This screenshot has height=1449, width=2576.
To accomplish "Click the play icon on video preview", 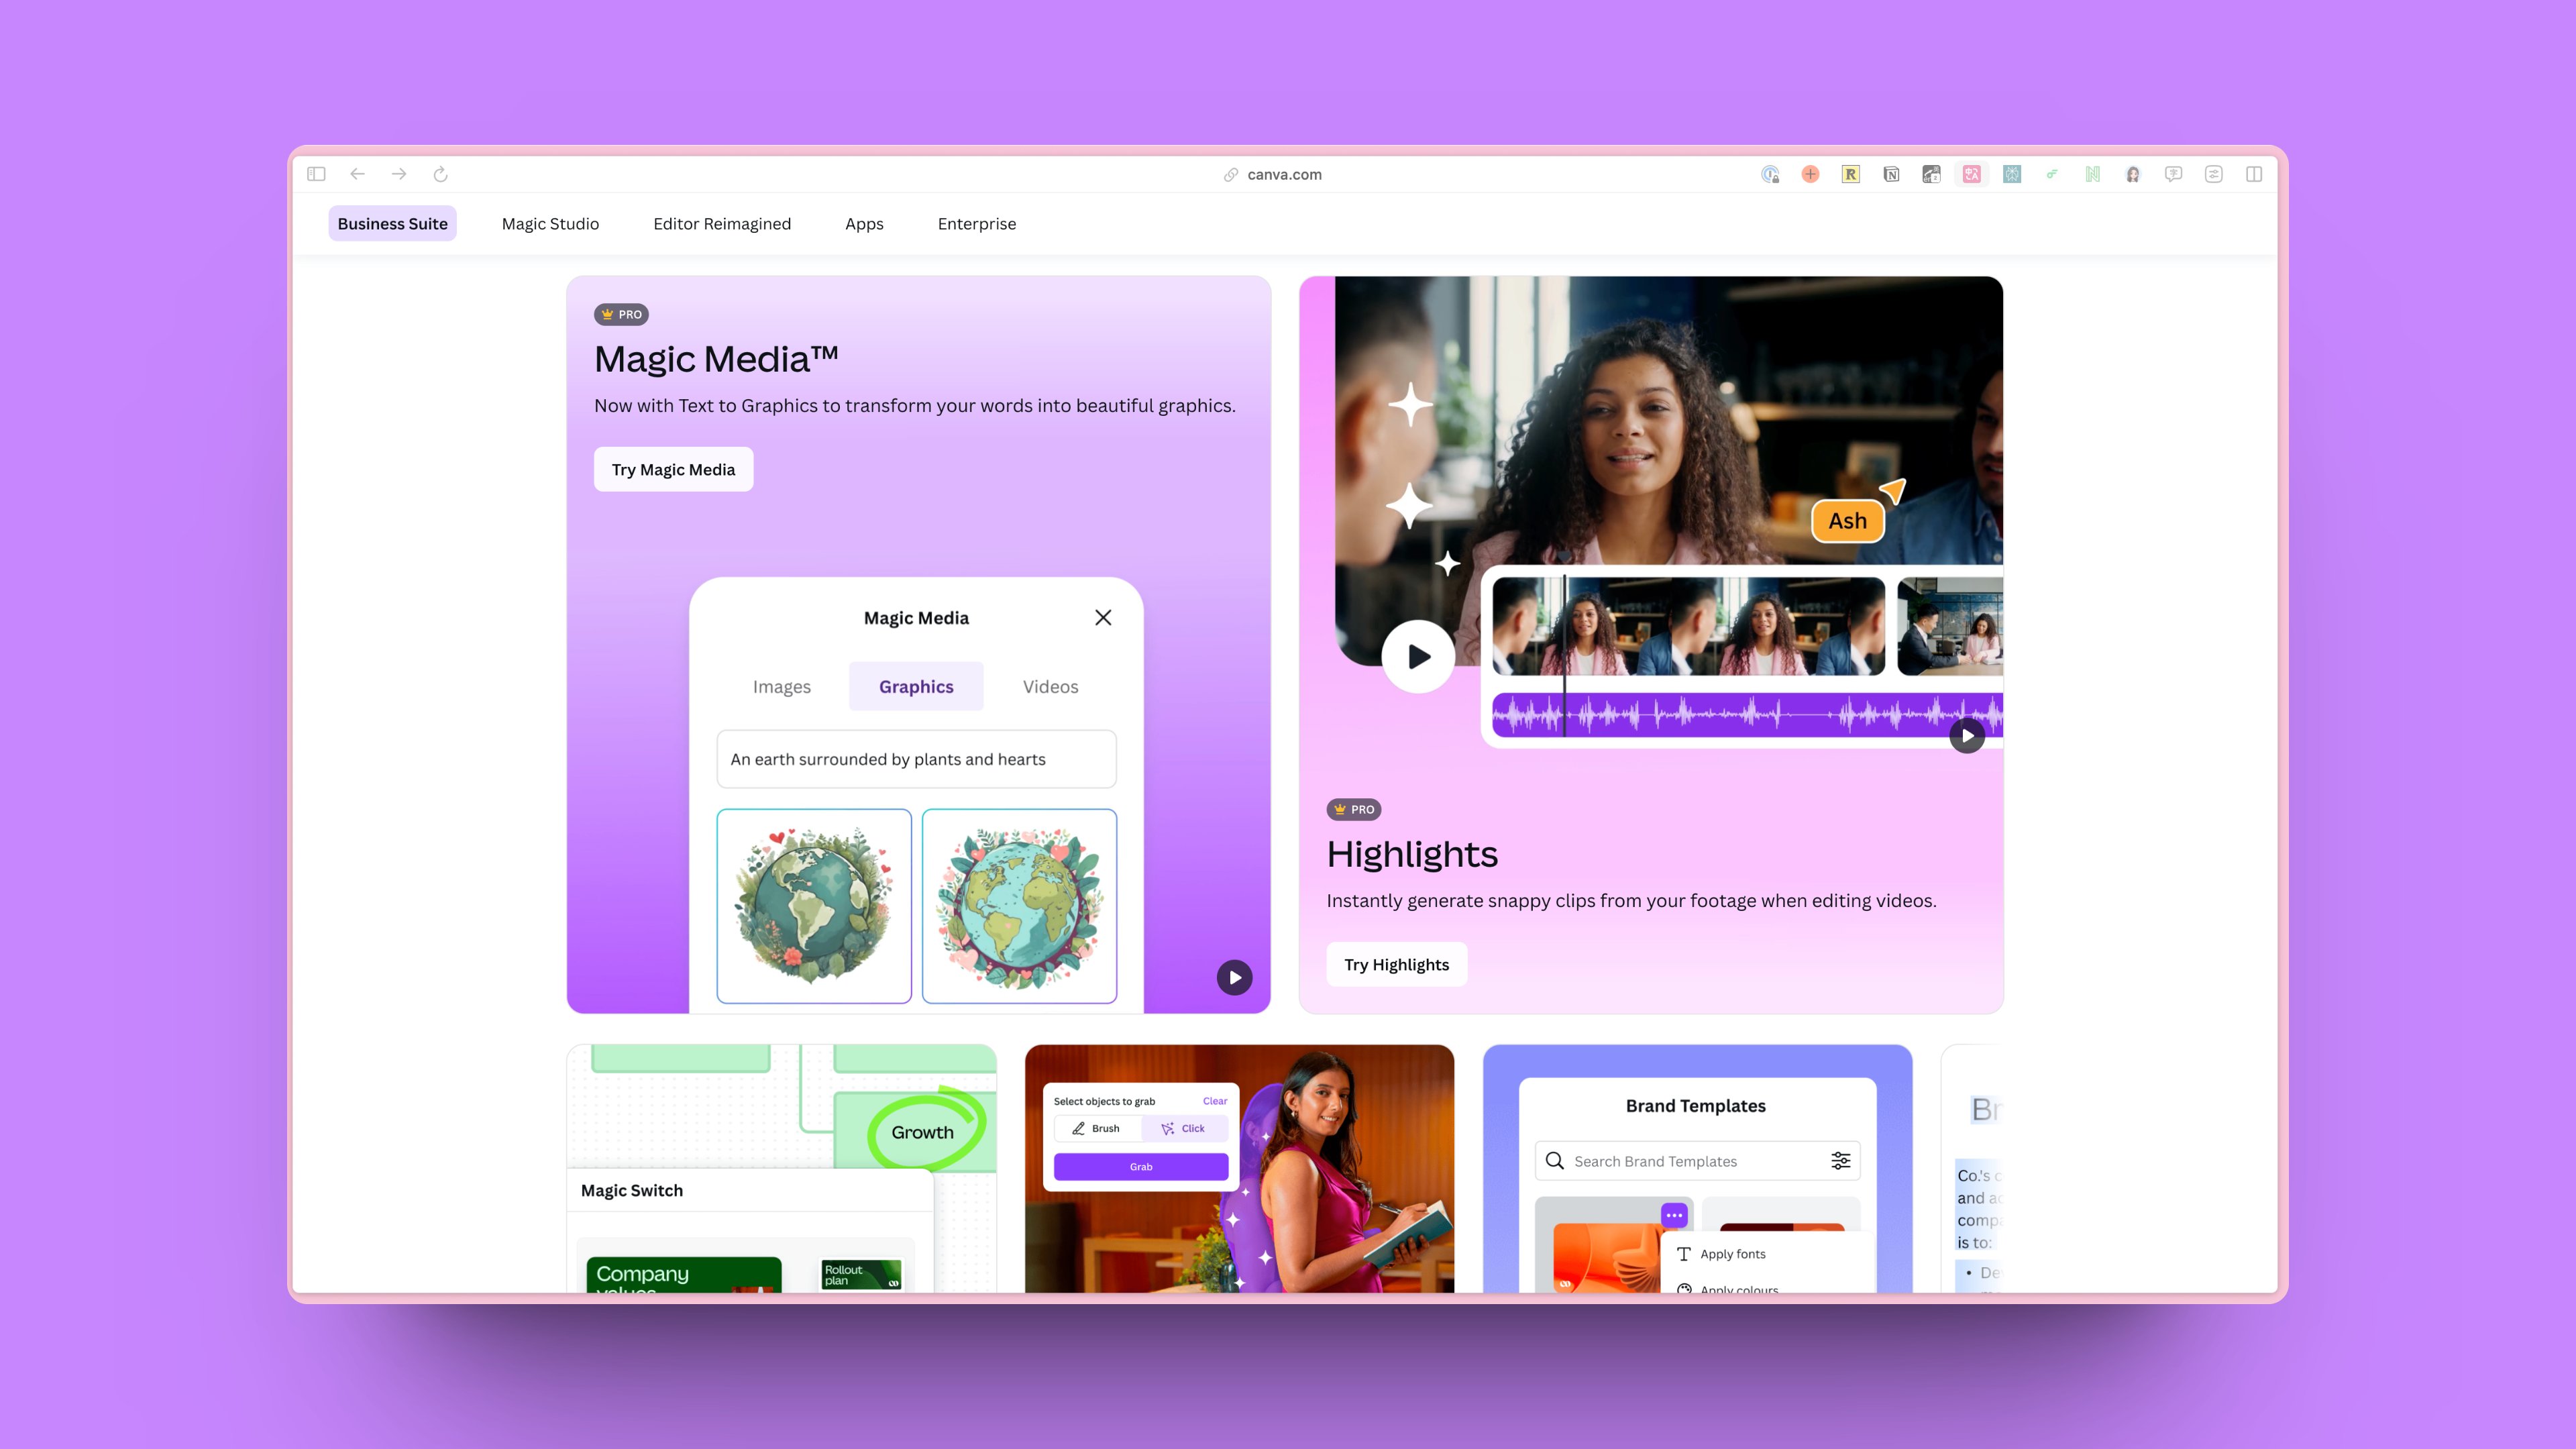I will pos(1415,656).
